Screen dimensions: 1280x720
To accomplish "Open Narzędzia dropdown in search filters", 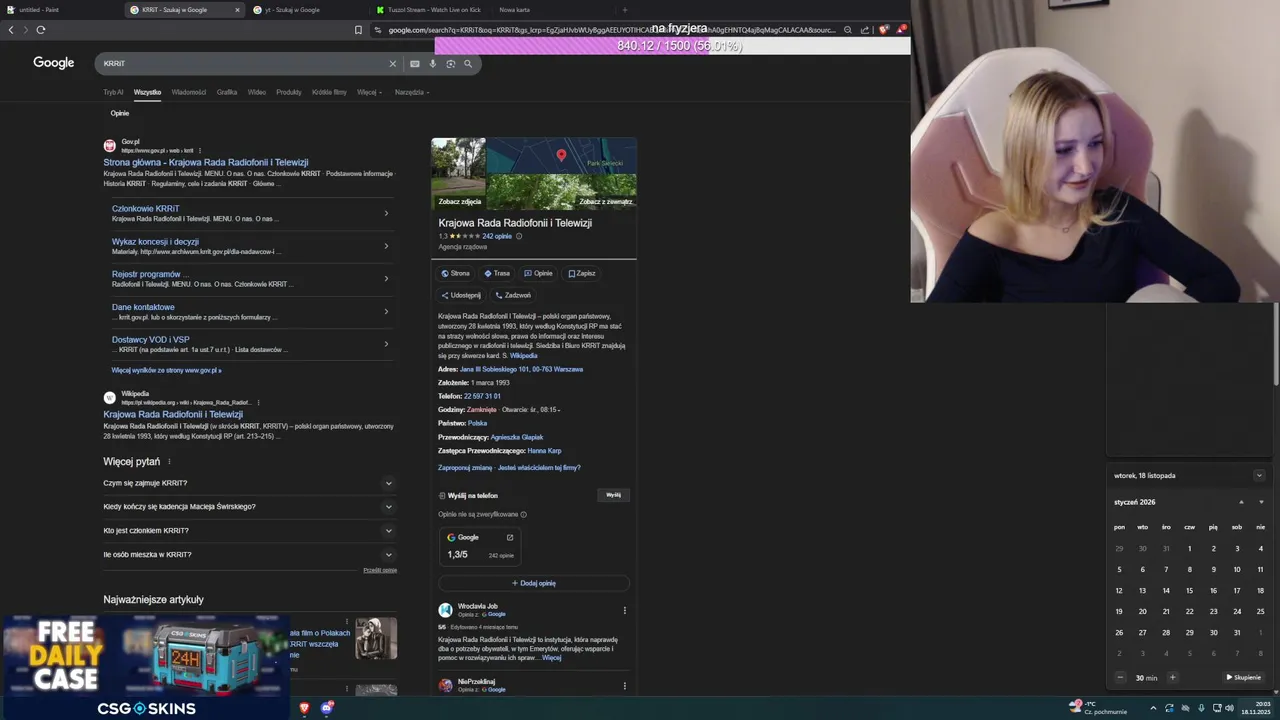I will (412, 92).
